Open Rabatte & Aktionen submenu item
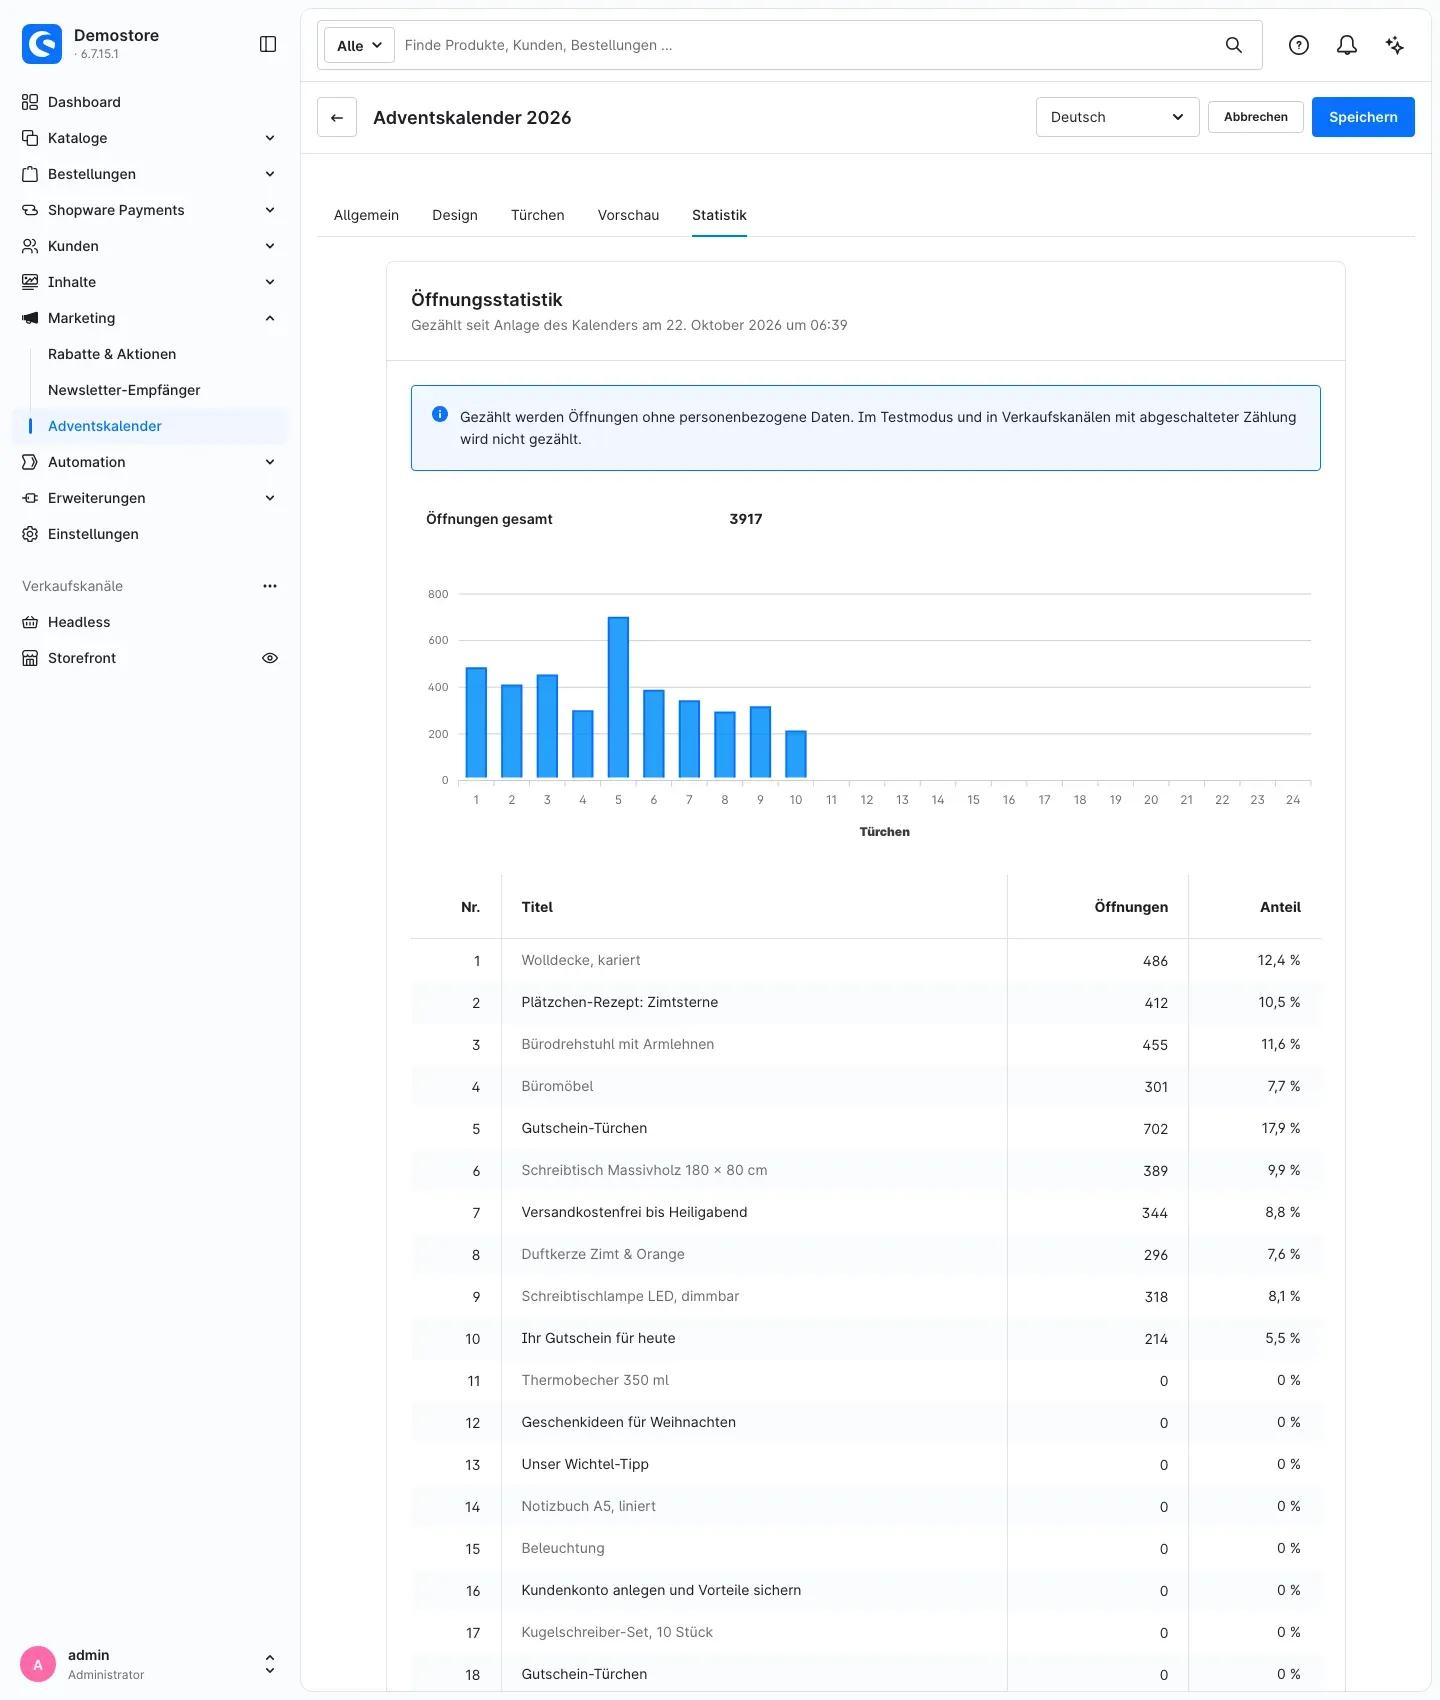The image size is (1440, 1700). click(x=112, y=354)
